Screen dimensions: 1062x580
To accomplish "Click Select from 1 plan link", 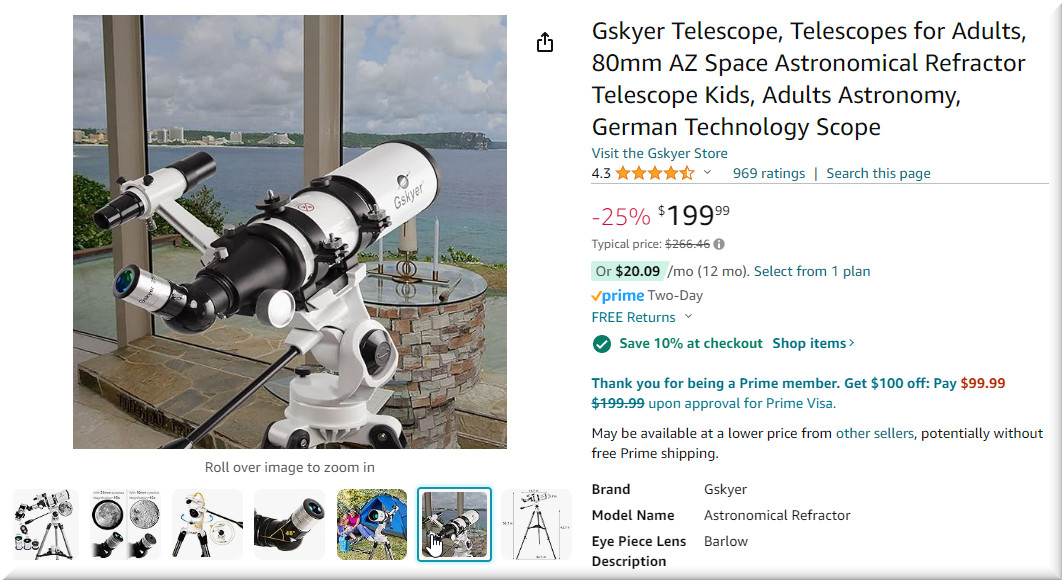I will coord(811,271).
